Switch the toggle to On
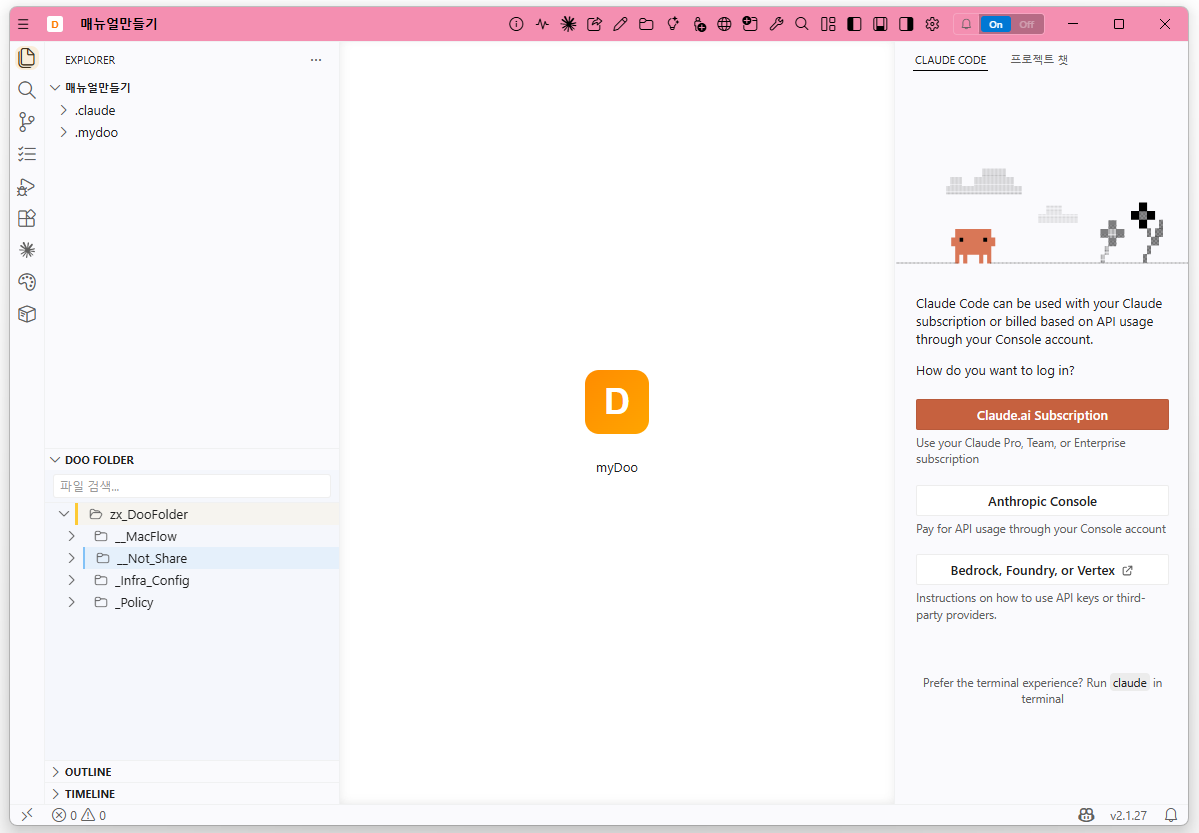This screenshot has width=1199, height=833. [996, 24]
